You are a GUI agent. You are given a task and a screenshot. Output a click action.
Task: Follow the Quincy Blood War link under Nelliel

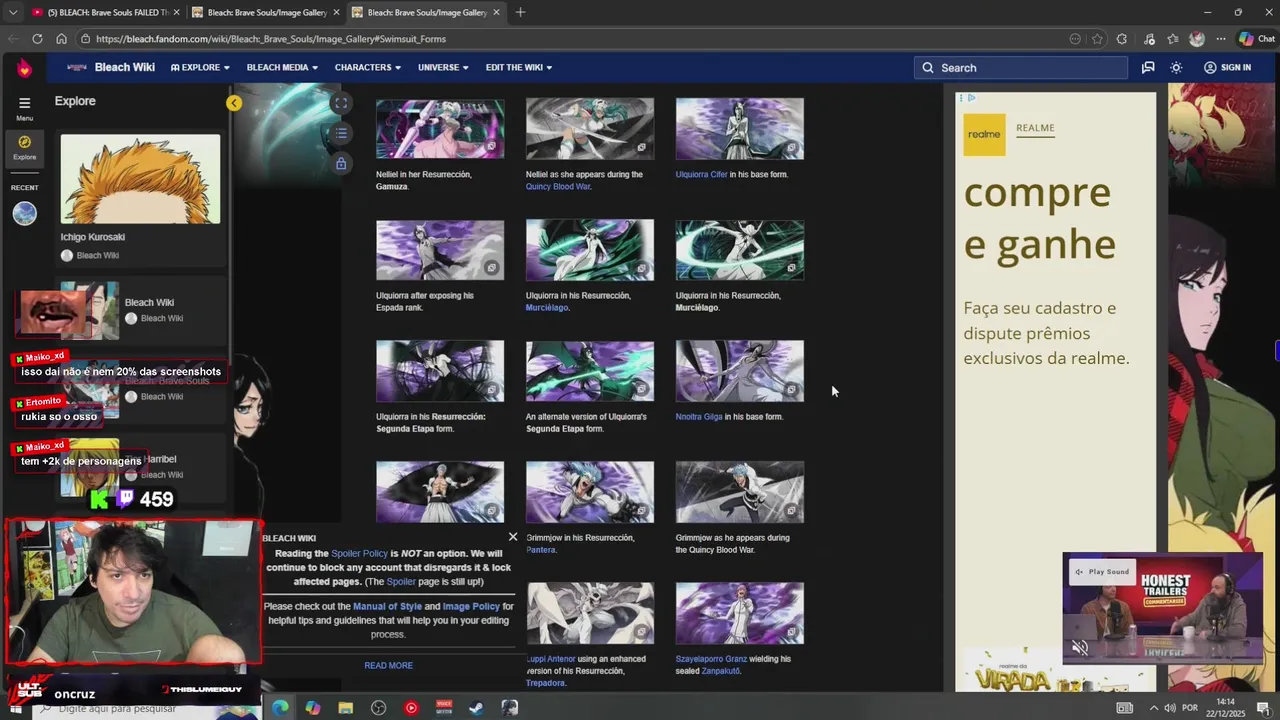tap(558, 187)
